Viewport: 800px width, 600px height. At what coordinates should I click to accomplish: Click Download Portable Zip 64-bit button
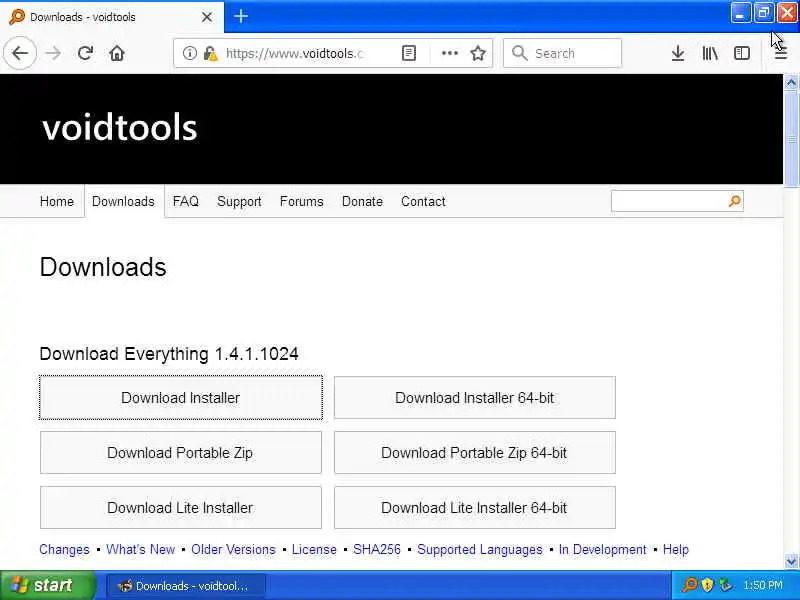pyautogui.click(x=474, y=453)
